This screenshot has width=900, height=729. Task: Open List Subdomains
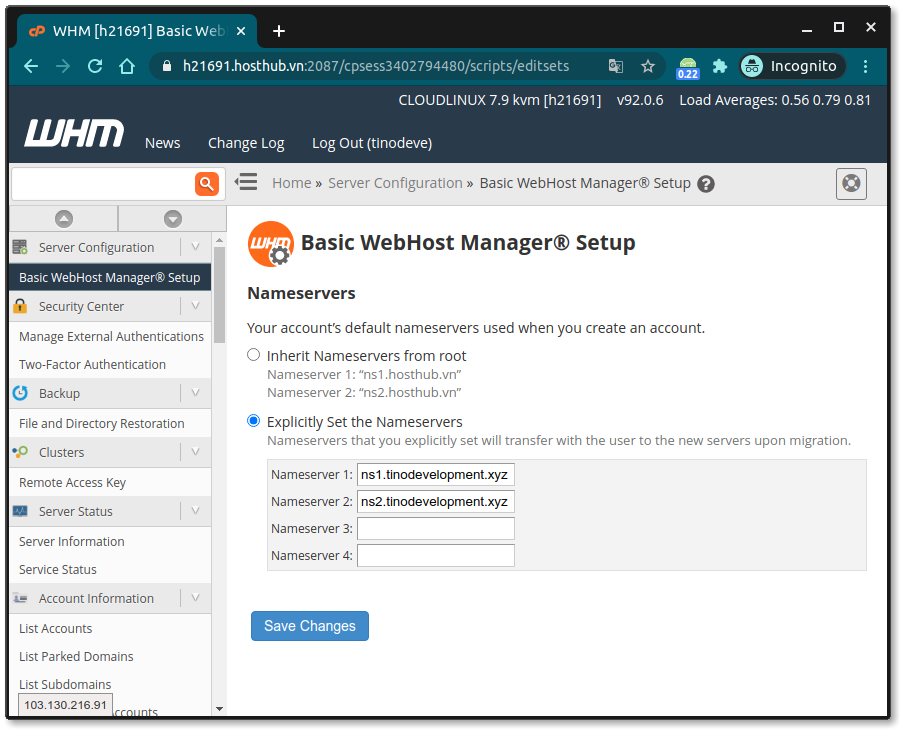point(65,684)
